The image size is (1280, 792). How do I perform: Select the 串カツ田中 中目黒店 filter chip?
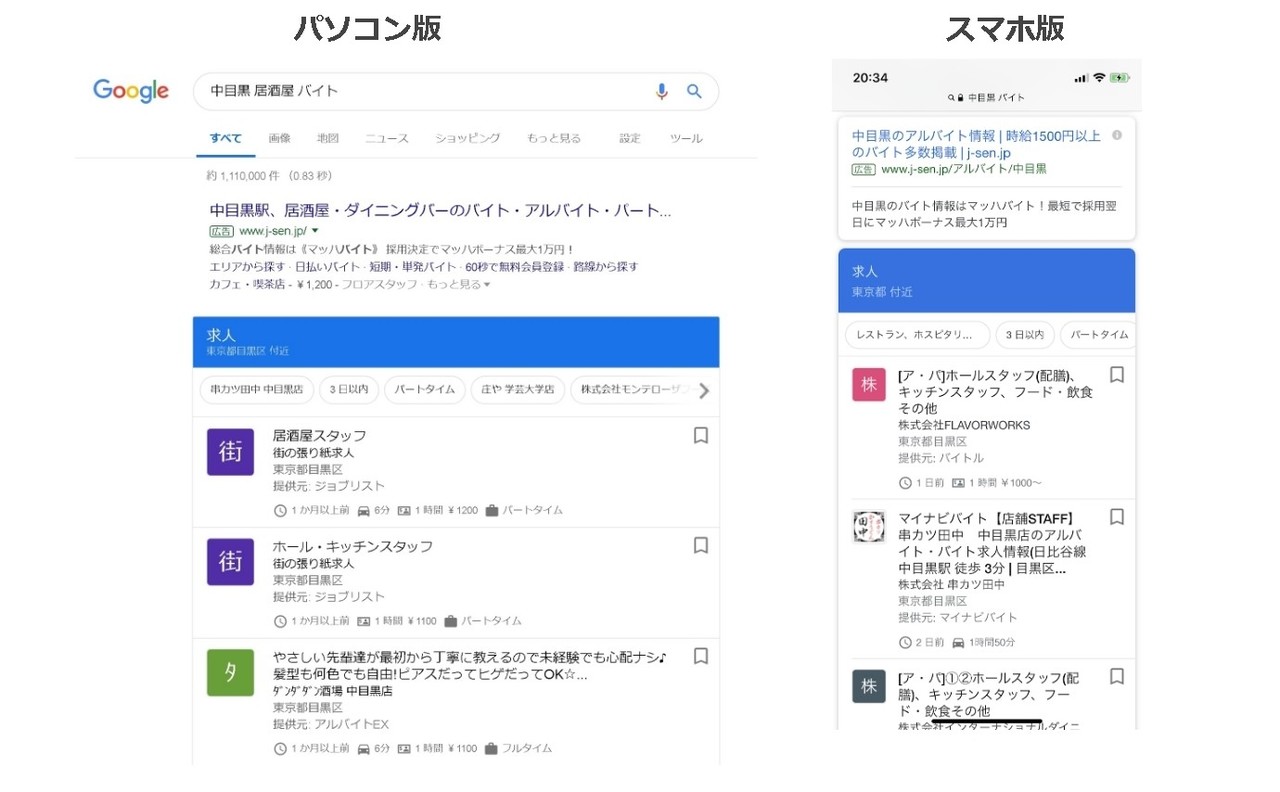coord(256,390)
